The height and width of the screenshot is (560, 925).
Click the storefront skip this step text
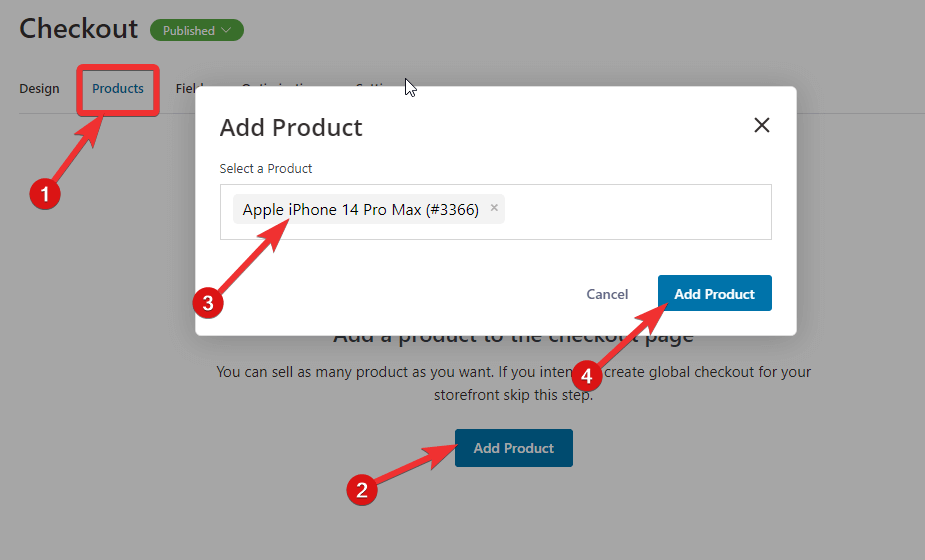513,395
